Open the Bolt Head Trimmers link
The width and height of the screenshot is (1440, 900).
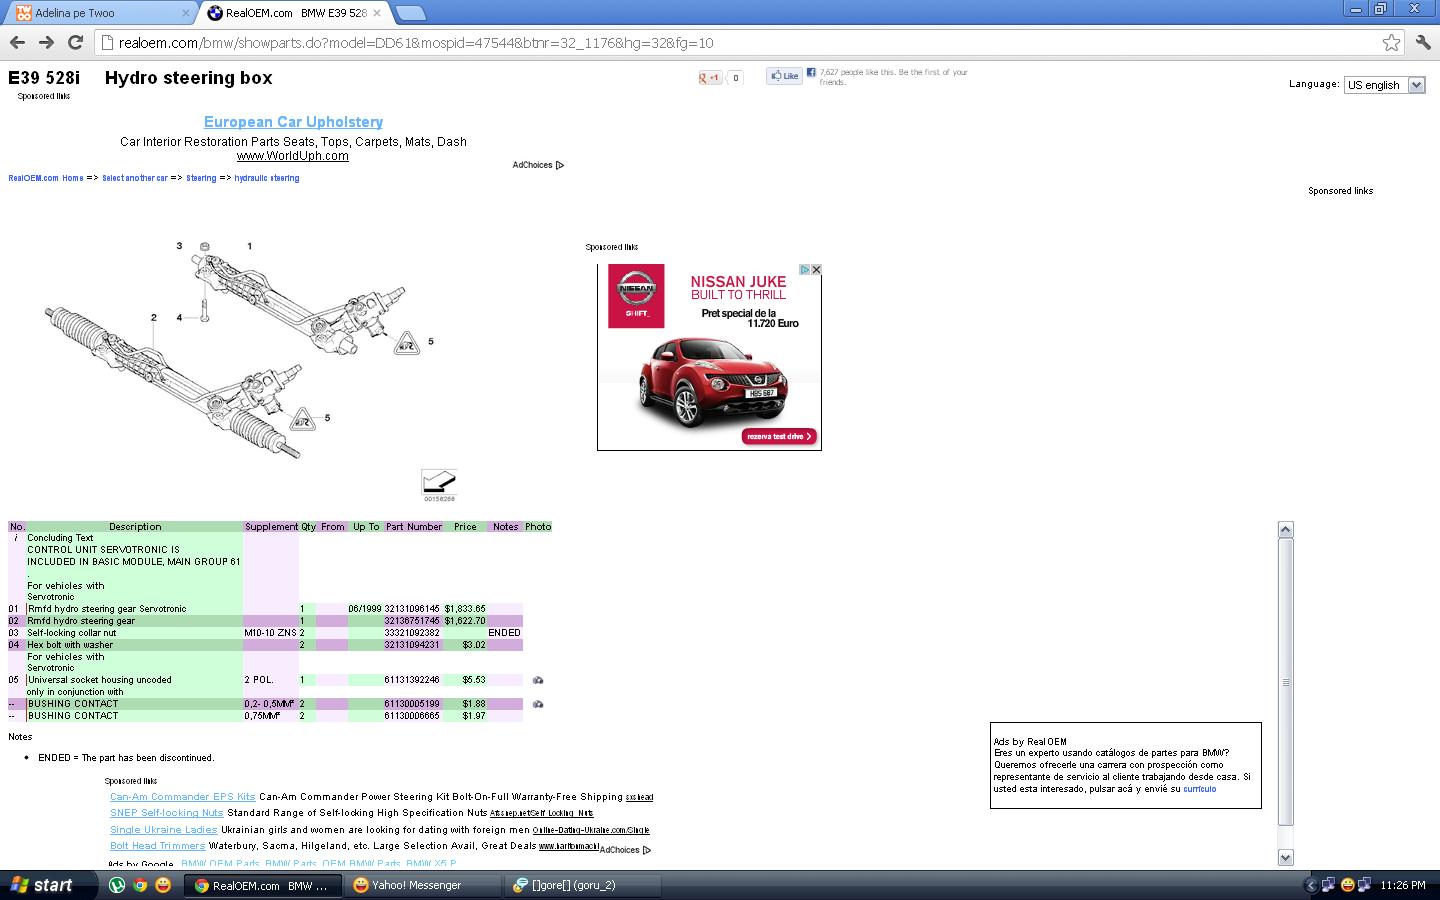click(x=158, y=845)
